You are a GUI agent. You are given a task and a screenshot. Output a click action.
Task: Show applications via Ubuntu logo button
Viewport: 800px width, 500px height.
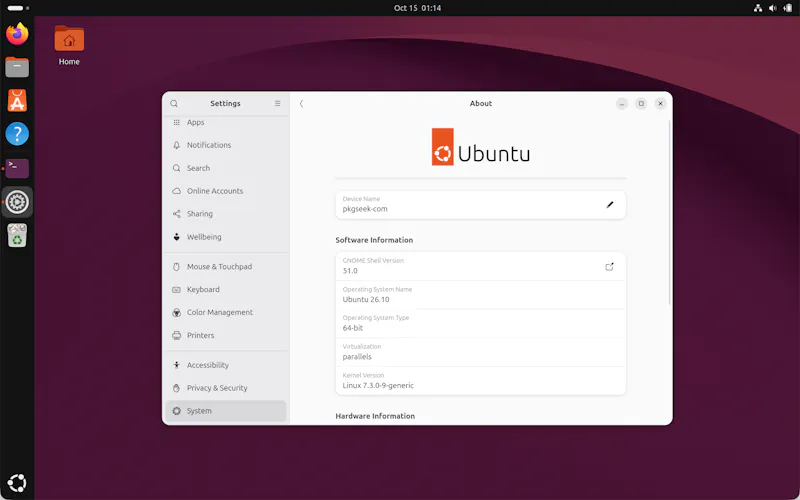[17, 483]
